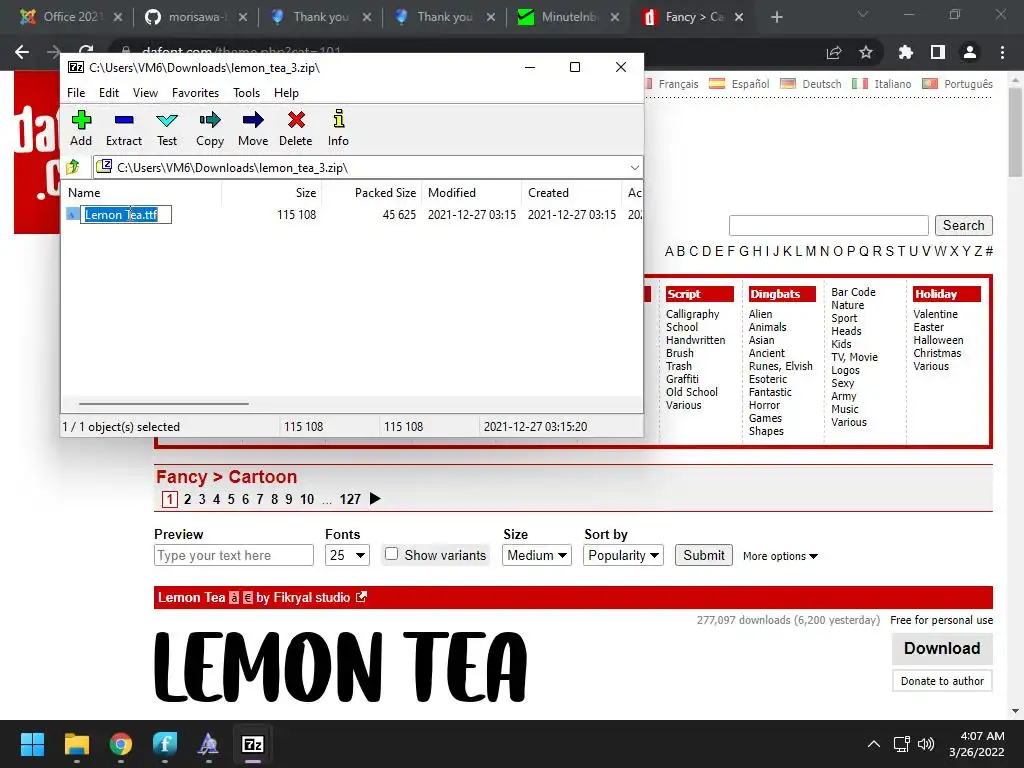Open the Chrome side panel icon
Screen dimensions: 1024x768
(x=938, y=52)
